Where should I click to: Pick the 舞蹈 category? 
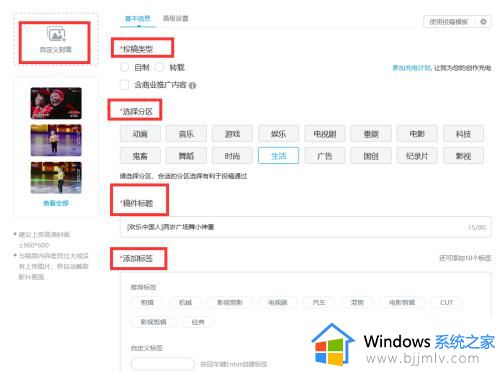186,156
